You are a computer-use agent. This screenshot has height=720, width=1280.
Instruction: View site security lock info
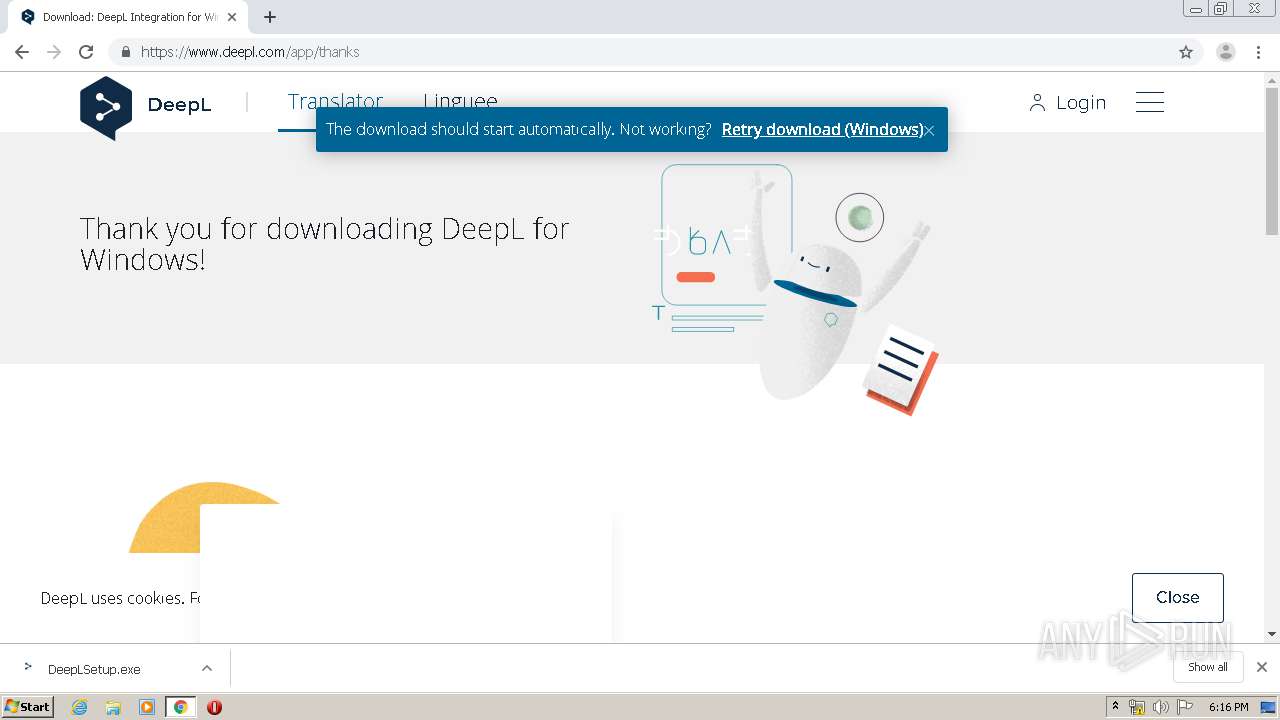coord(126,52)
